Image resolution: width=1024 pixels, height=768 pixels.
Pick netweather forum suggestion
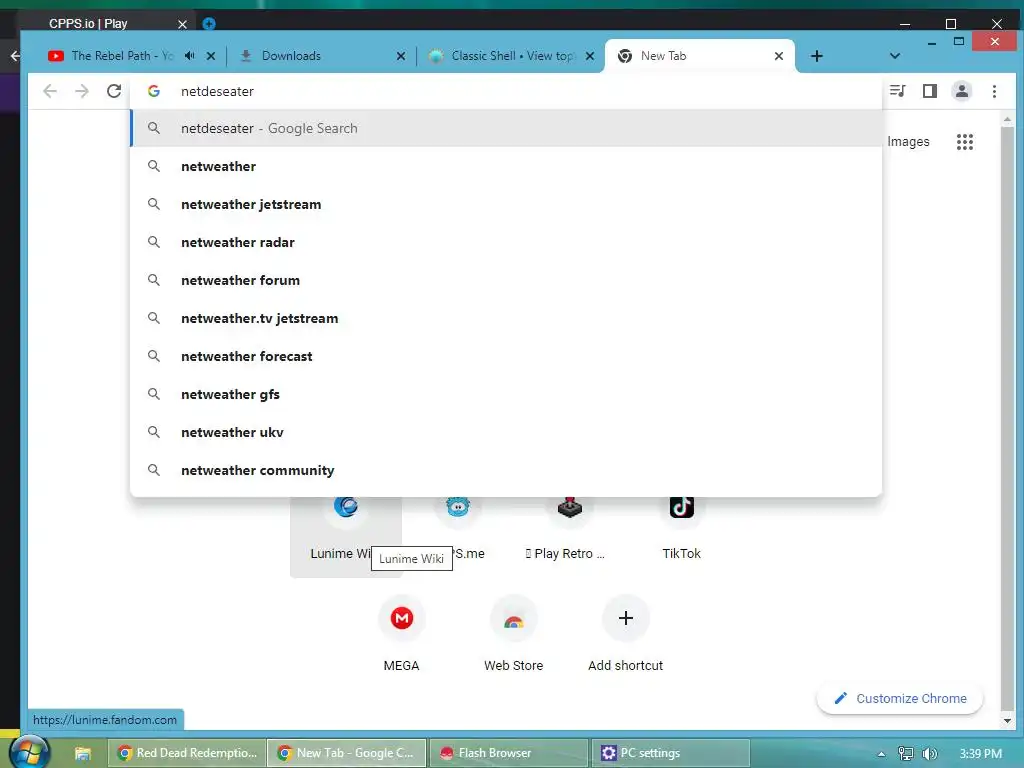click(506, 280)
